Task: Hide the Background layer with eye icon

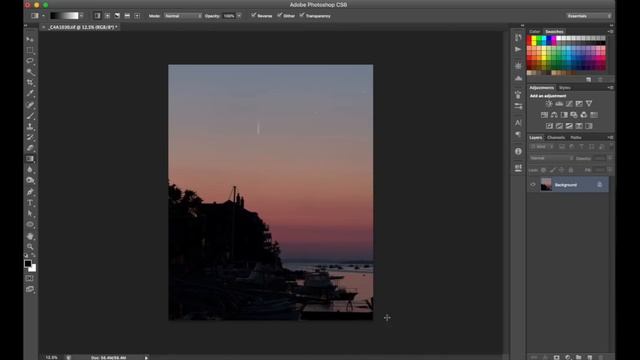Action: coord(533,185)
